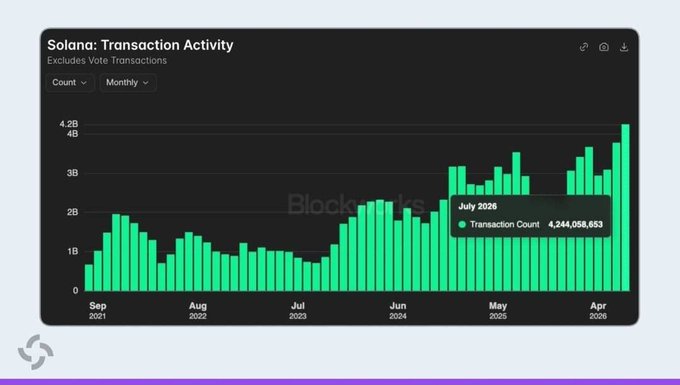Click the circular logo at bottom left
The height and width of the screenshot is (385, 680).
(x=36, y=352)
